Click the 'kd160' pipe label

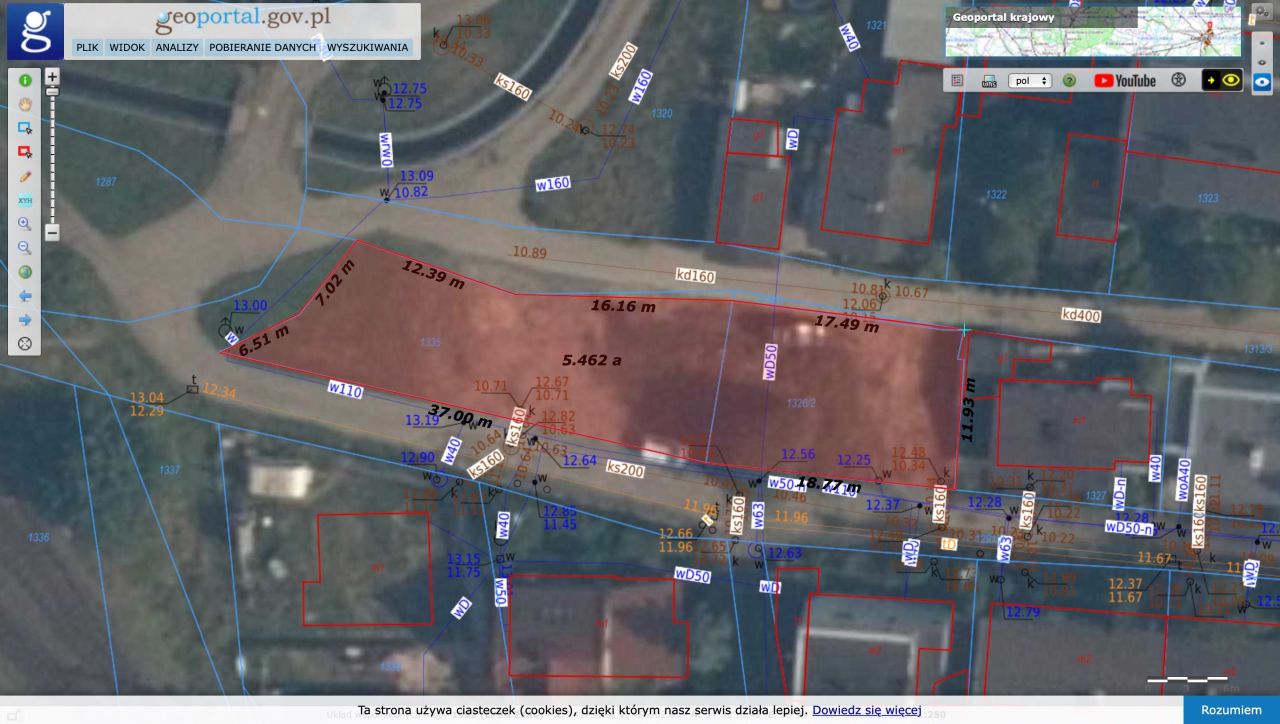(695, 276)
